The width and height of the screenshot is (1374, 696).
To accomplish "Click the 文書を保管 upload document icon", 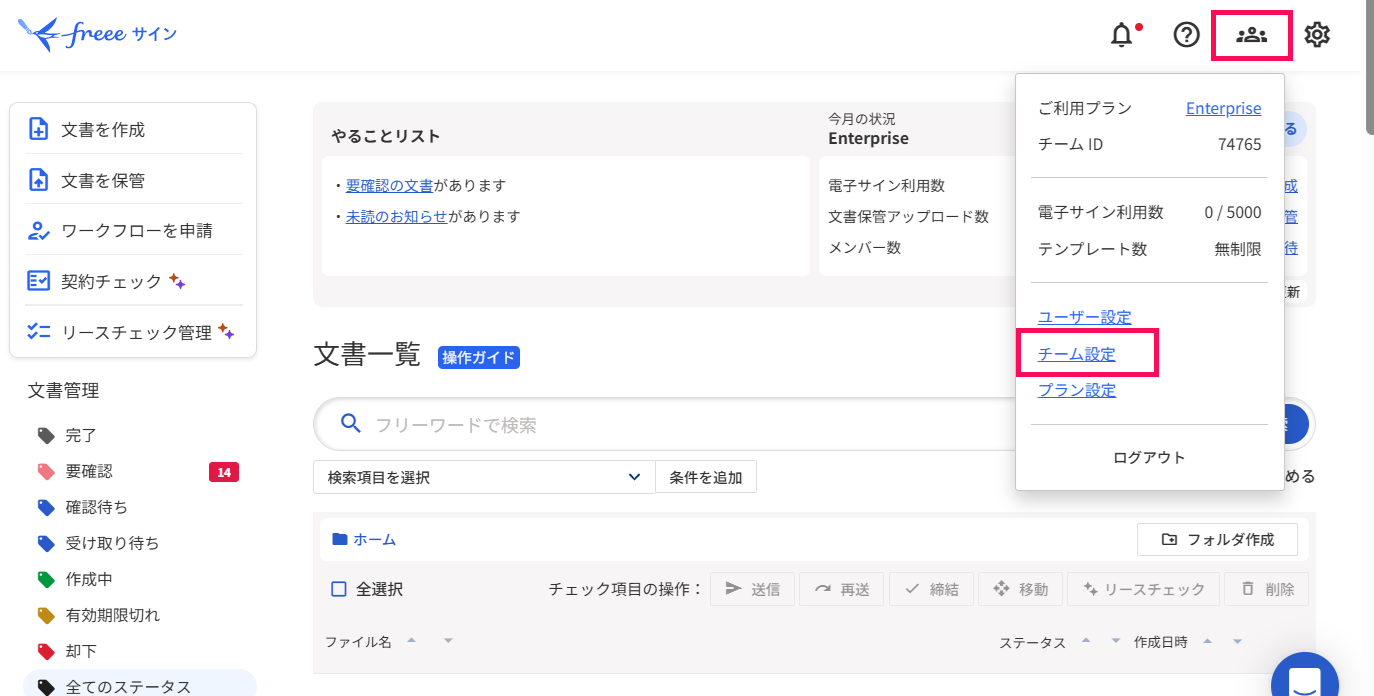I will [38, 180].
